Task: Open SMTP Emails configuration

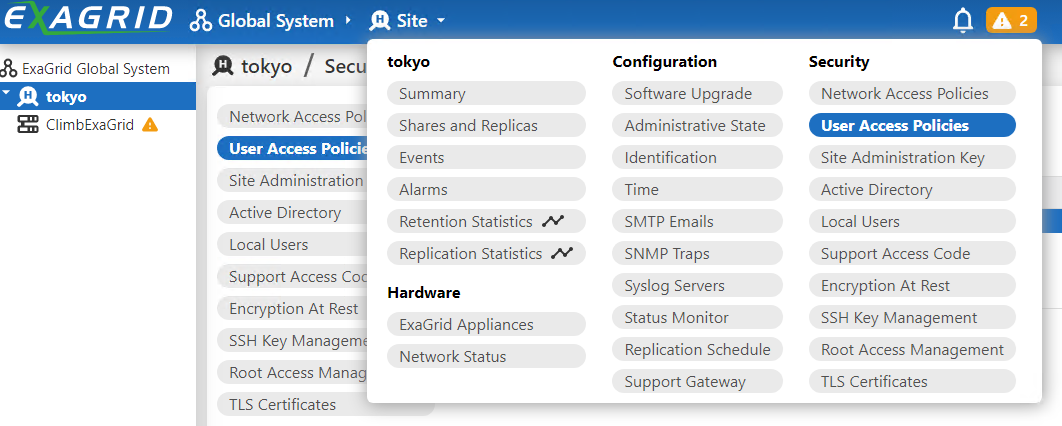Action: pyautogui.click(x=698, y=221)
